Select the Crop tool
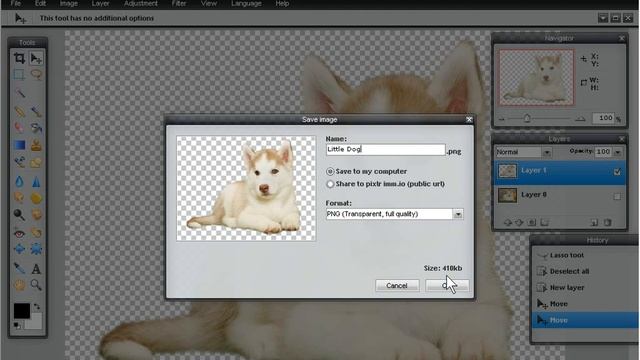Screen dimensions: 640x360 (19, 58)
